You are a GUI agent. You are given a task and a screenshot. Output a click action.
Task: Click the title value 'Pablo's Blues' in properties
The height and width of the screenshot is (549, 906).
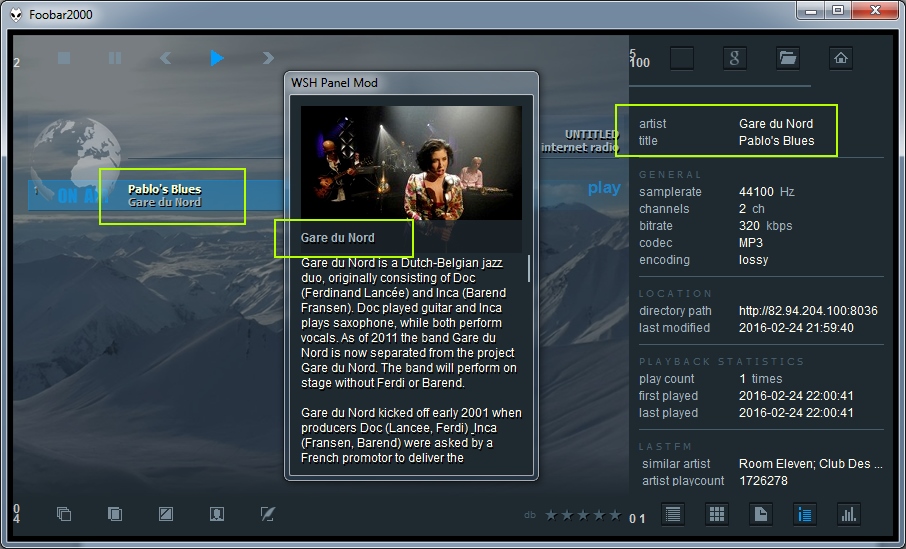coord(777,140)
